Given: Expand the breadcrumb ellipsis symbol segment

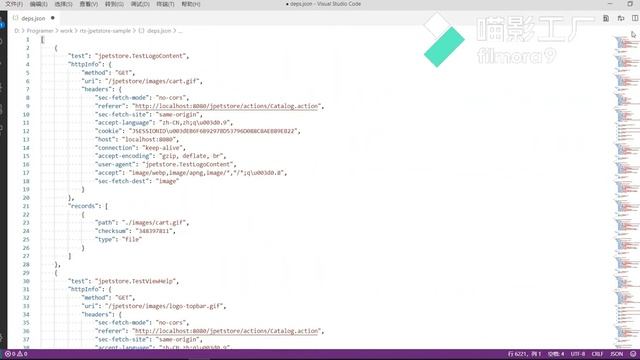Looking at the screenshot, I should click(180, 31).
